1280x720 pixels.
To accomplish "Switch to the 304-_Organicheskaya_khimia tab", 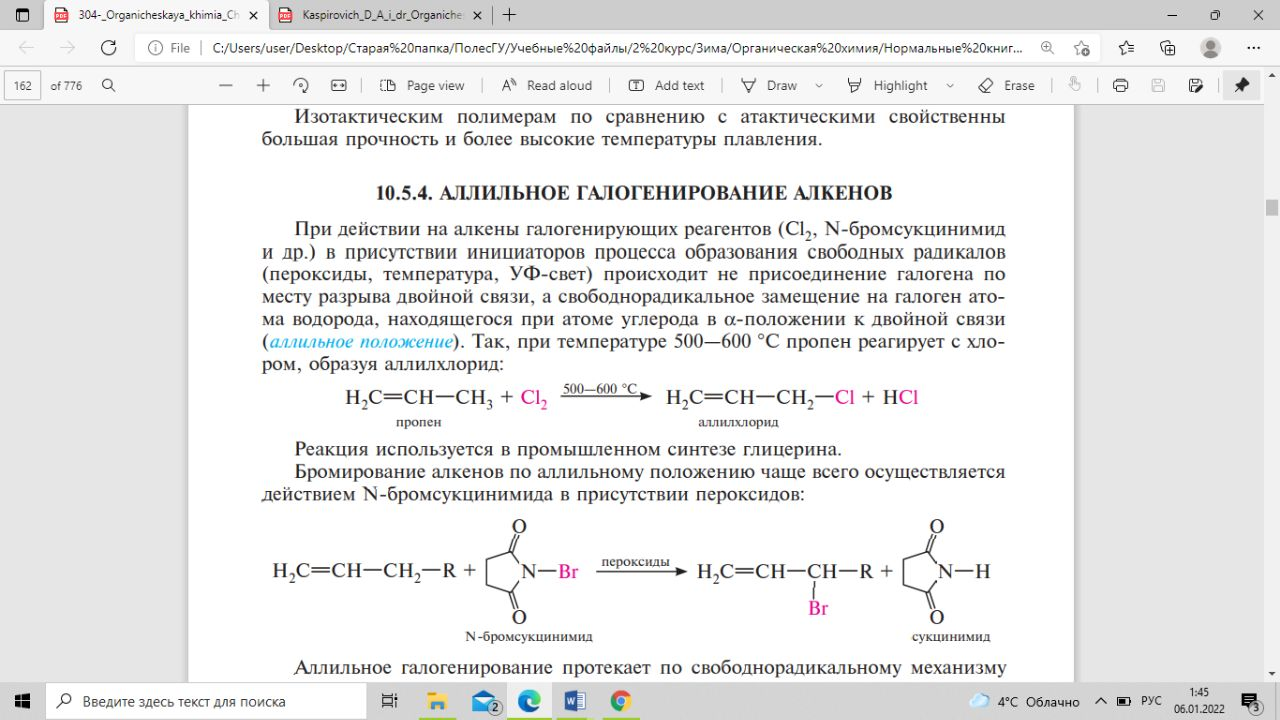I will coord(155,15).
